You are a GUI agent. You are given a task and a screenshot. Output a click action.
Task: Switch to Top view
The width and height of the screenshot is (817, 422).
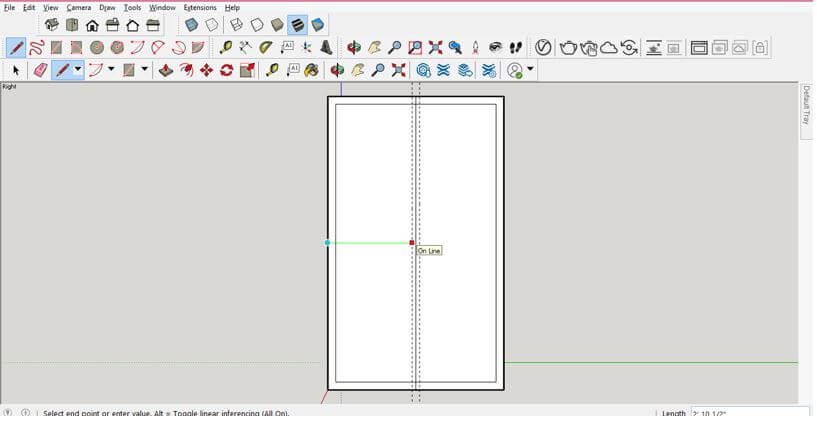click(72, 24)
